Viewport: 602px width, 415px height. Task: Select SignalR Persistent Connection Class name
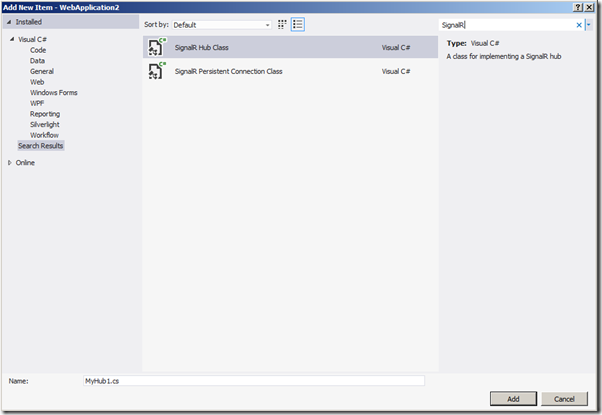tap(228, 71)
